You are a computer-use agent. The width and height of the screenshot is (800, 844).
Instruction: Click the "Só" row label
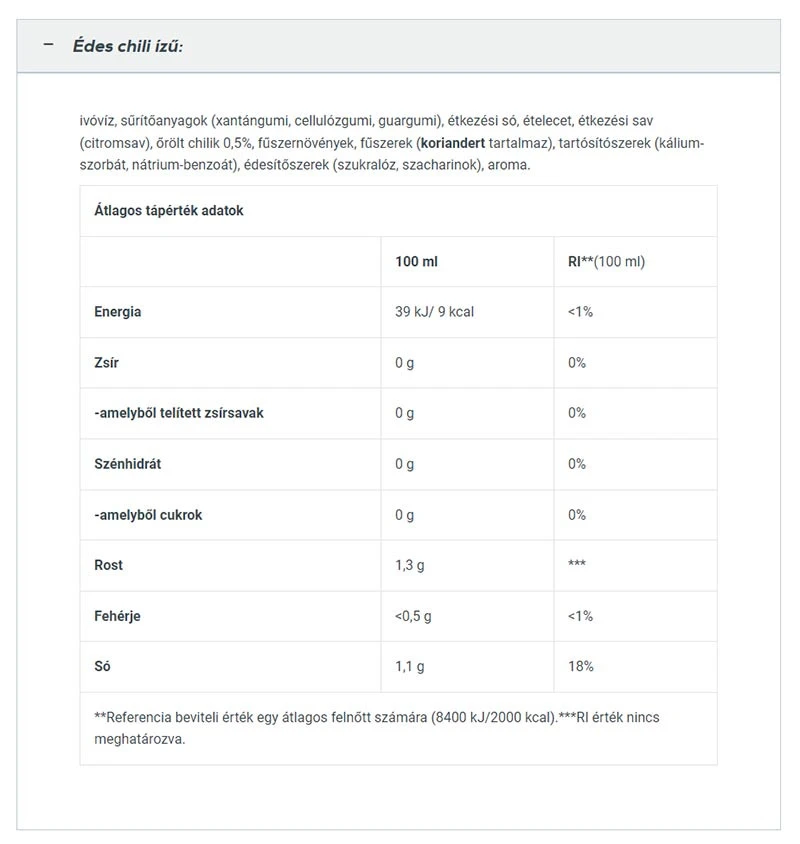coord(103,666)
